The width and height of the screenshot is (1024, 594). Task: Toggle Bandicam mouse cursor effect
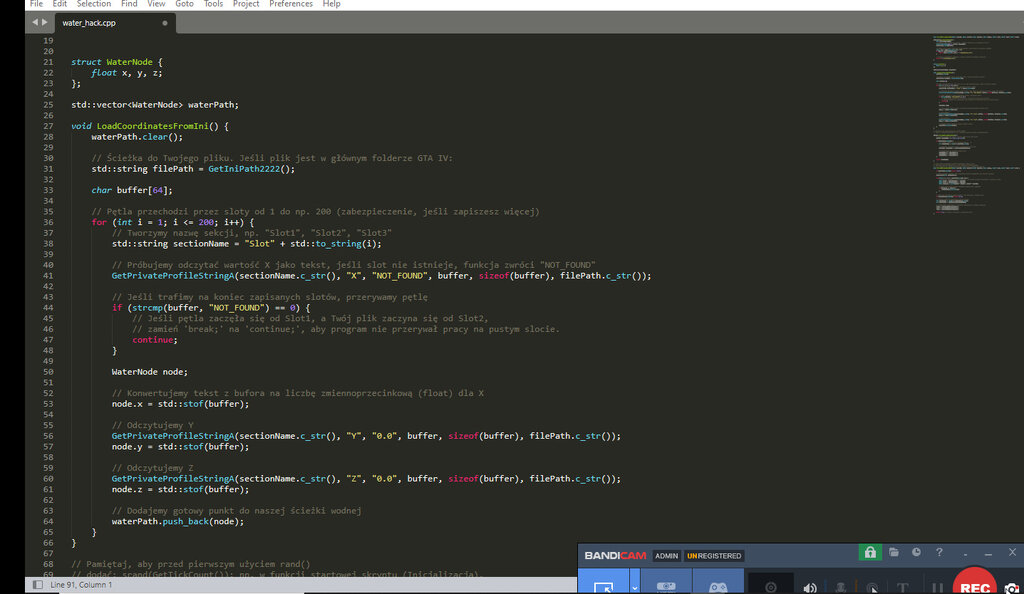[872, 587]
